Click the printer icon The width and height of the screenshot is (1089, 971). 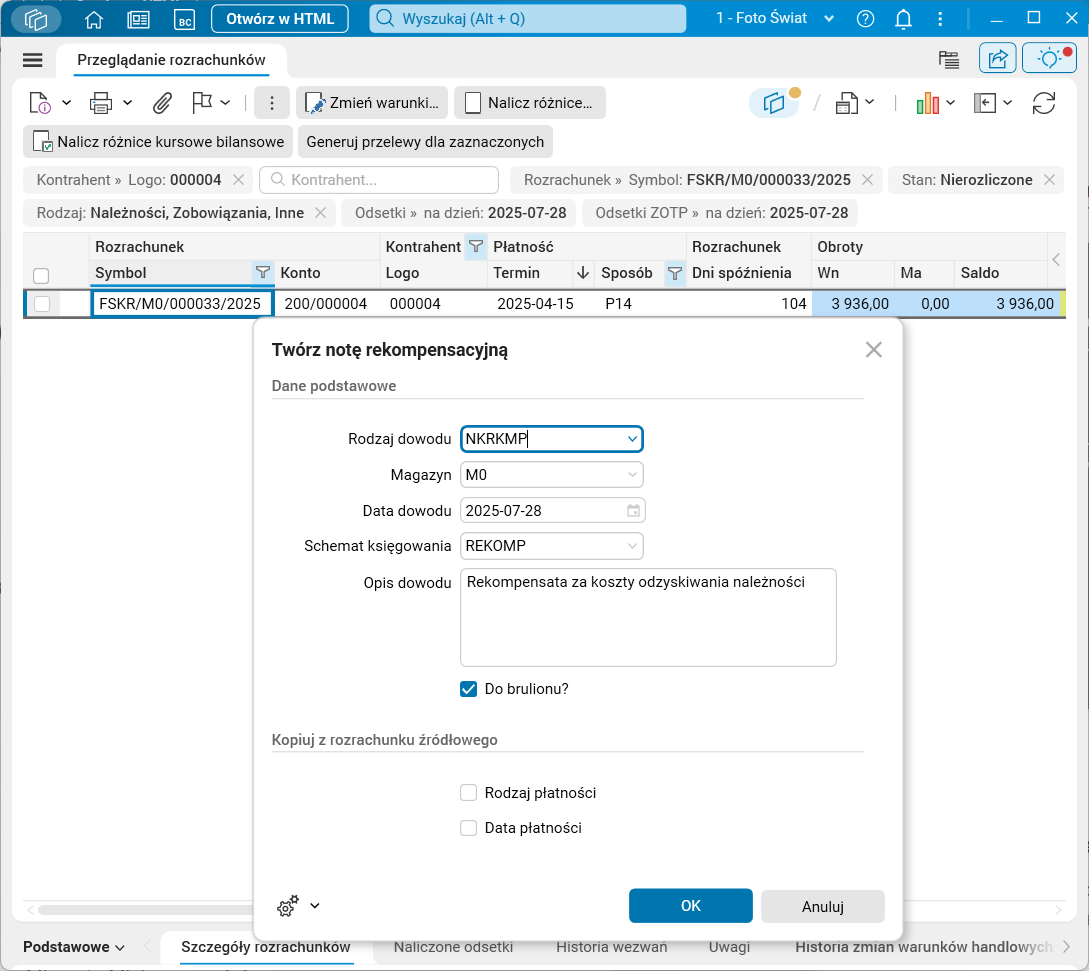101,103
